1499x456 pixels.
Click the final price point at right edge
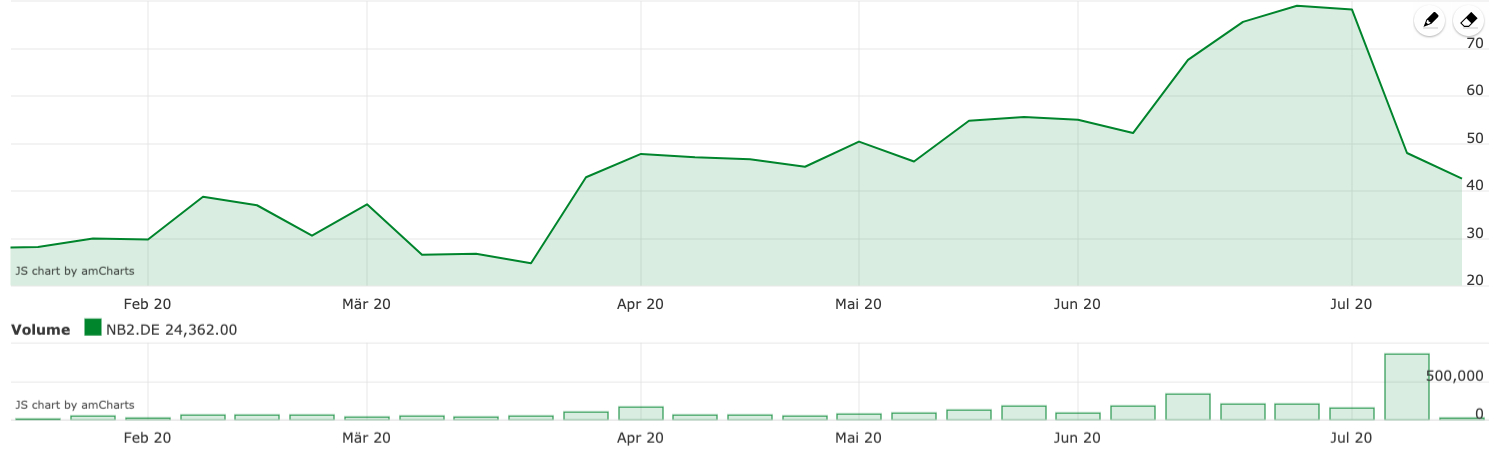(1461, 179)
